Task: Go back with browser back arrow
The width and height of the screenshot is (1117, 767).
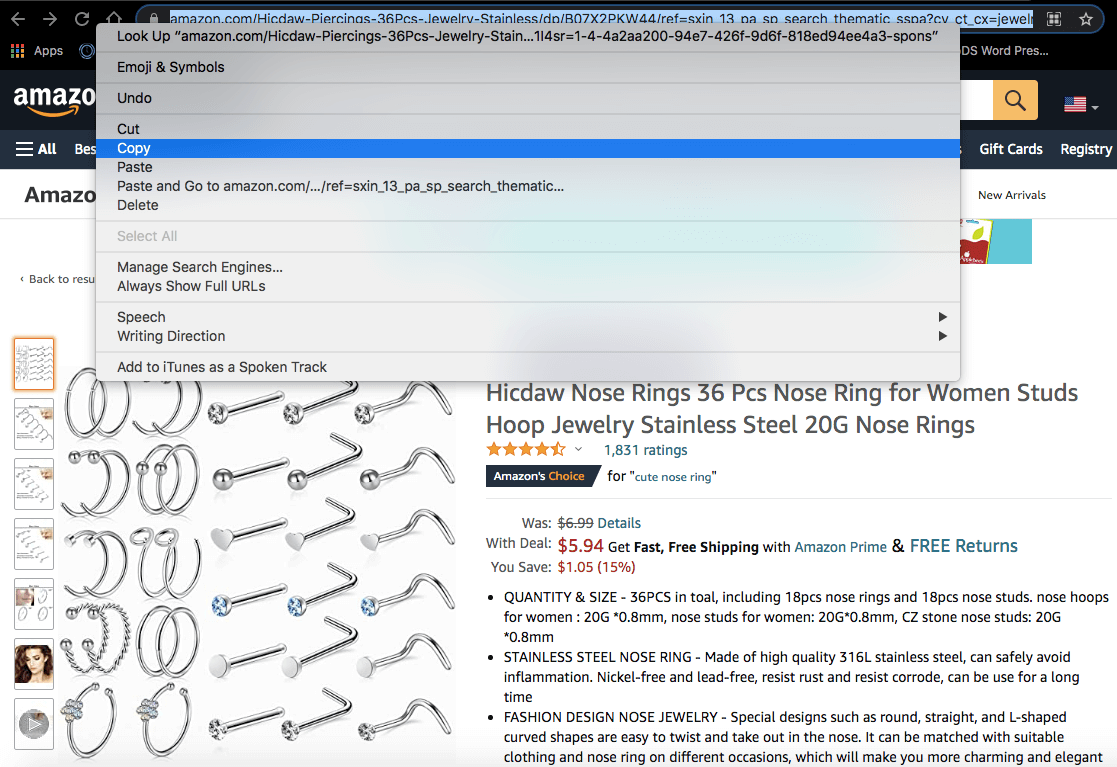Action: tap(19, 19)
